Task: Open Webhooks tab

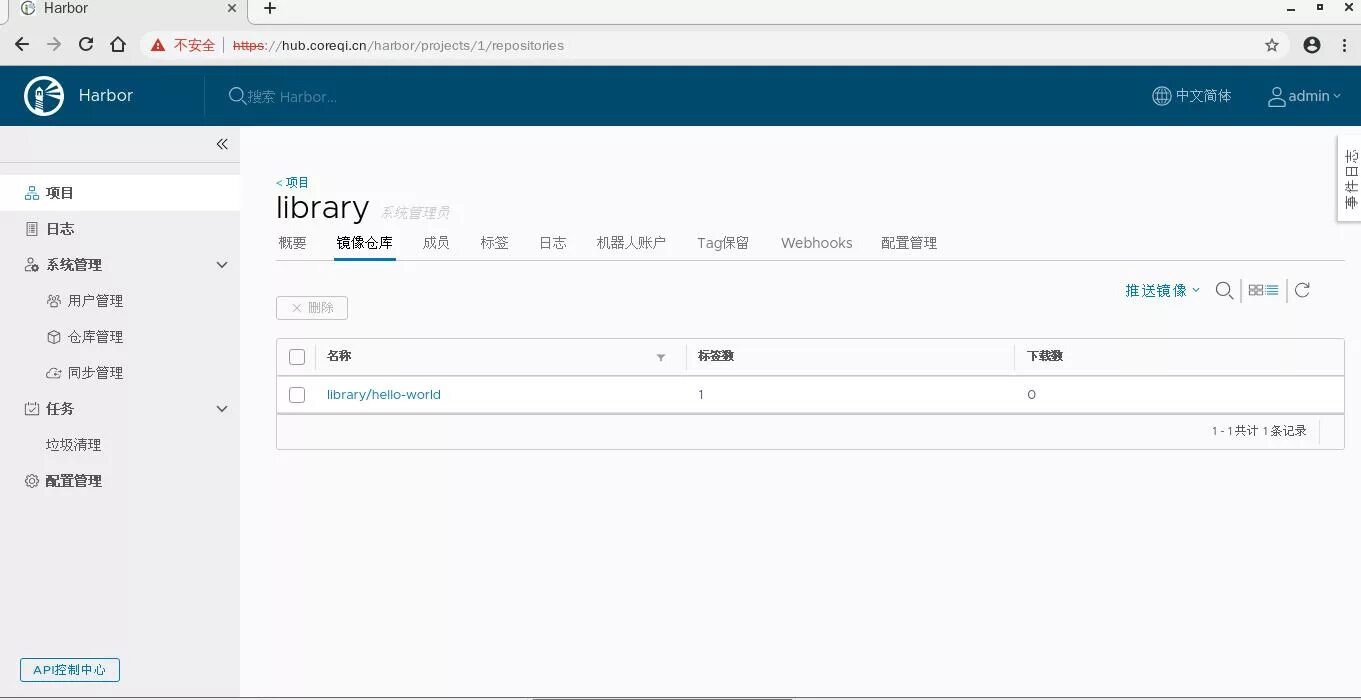Action: click(817, 243)
